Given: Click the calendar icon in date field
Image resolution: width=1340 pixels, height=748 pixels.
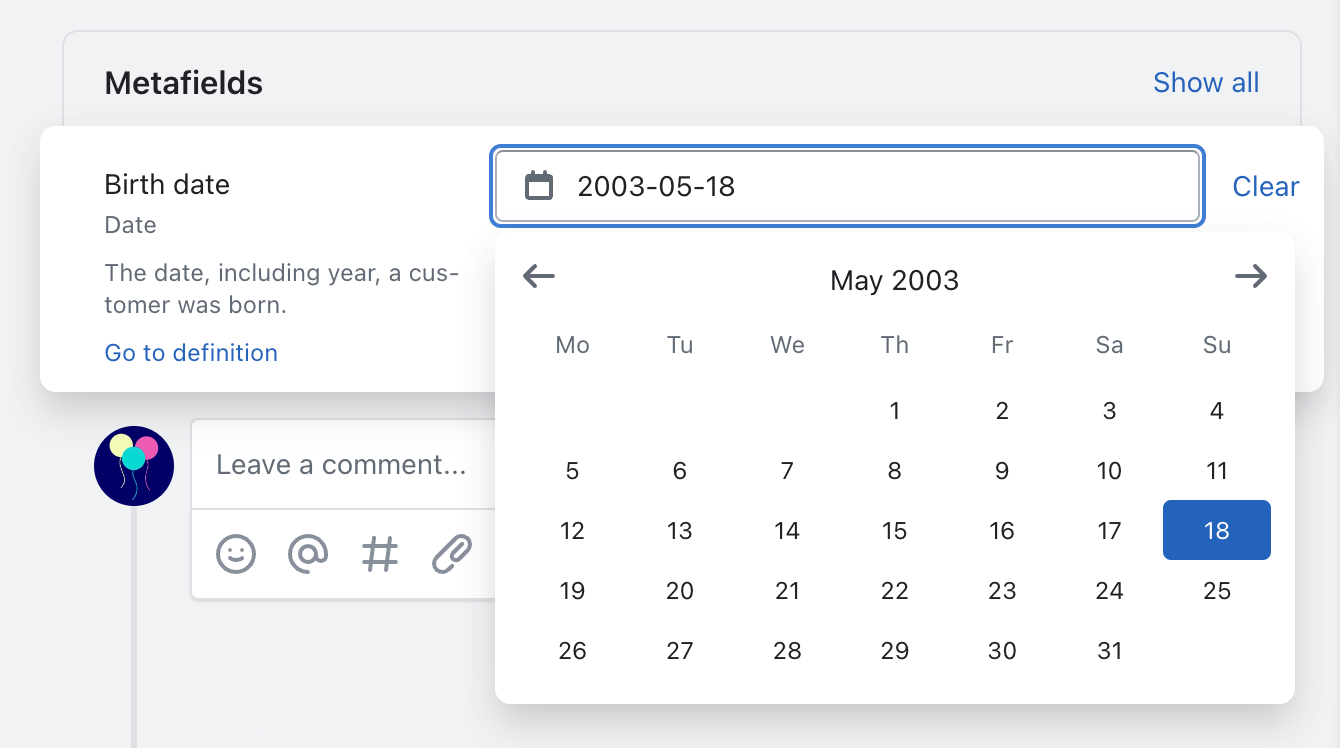Looking at the screenshot, I should click(539, 186).
